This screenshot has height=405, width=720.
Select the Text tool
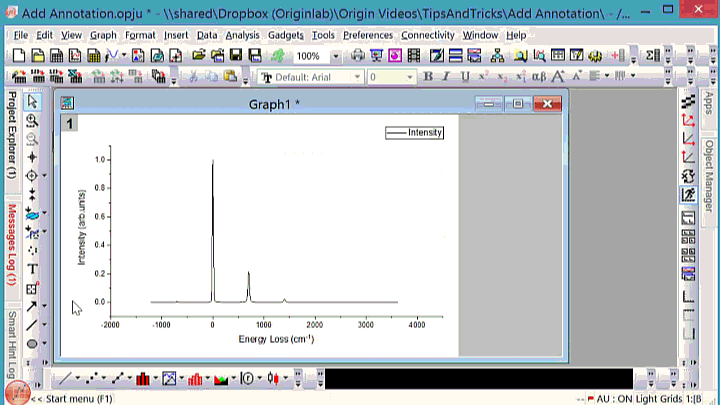(32, 269)
